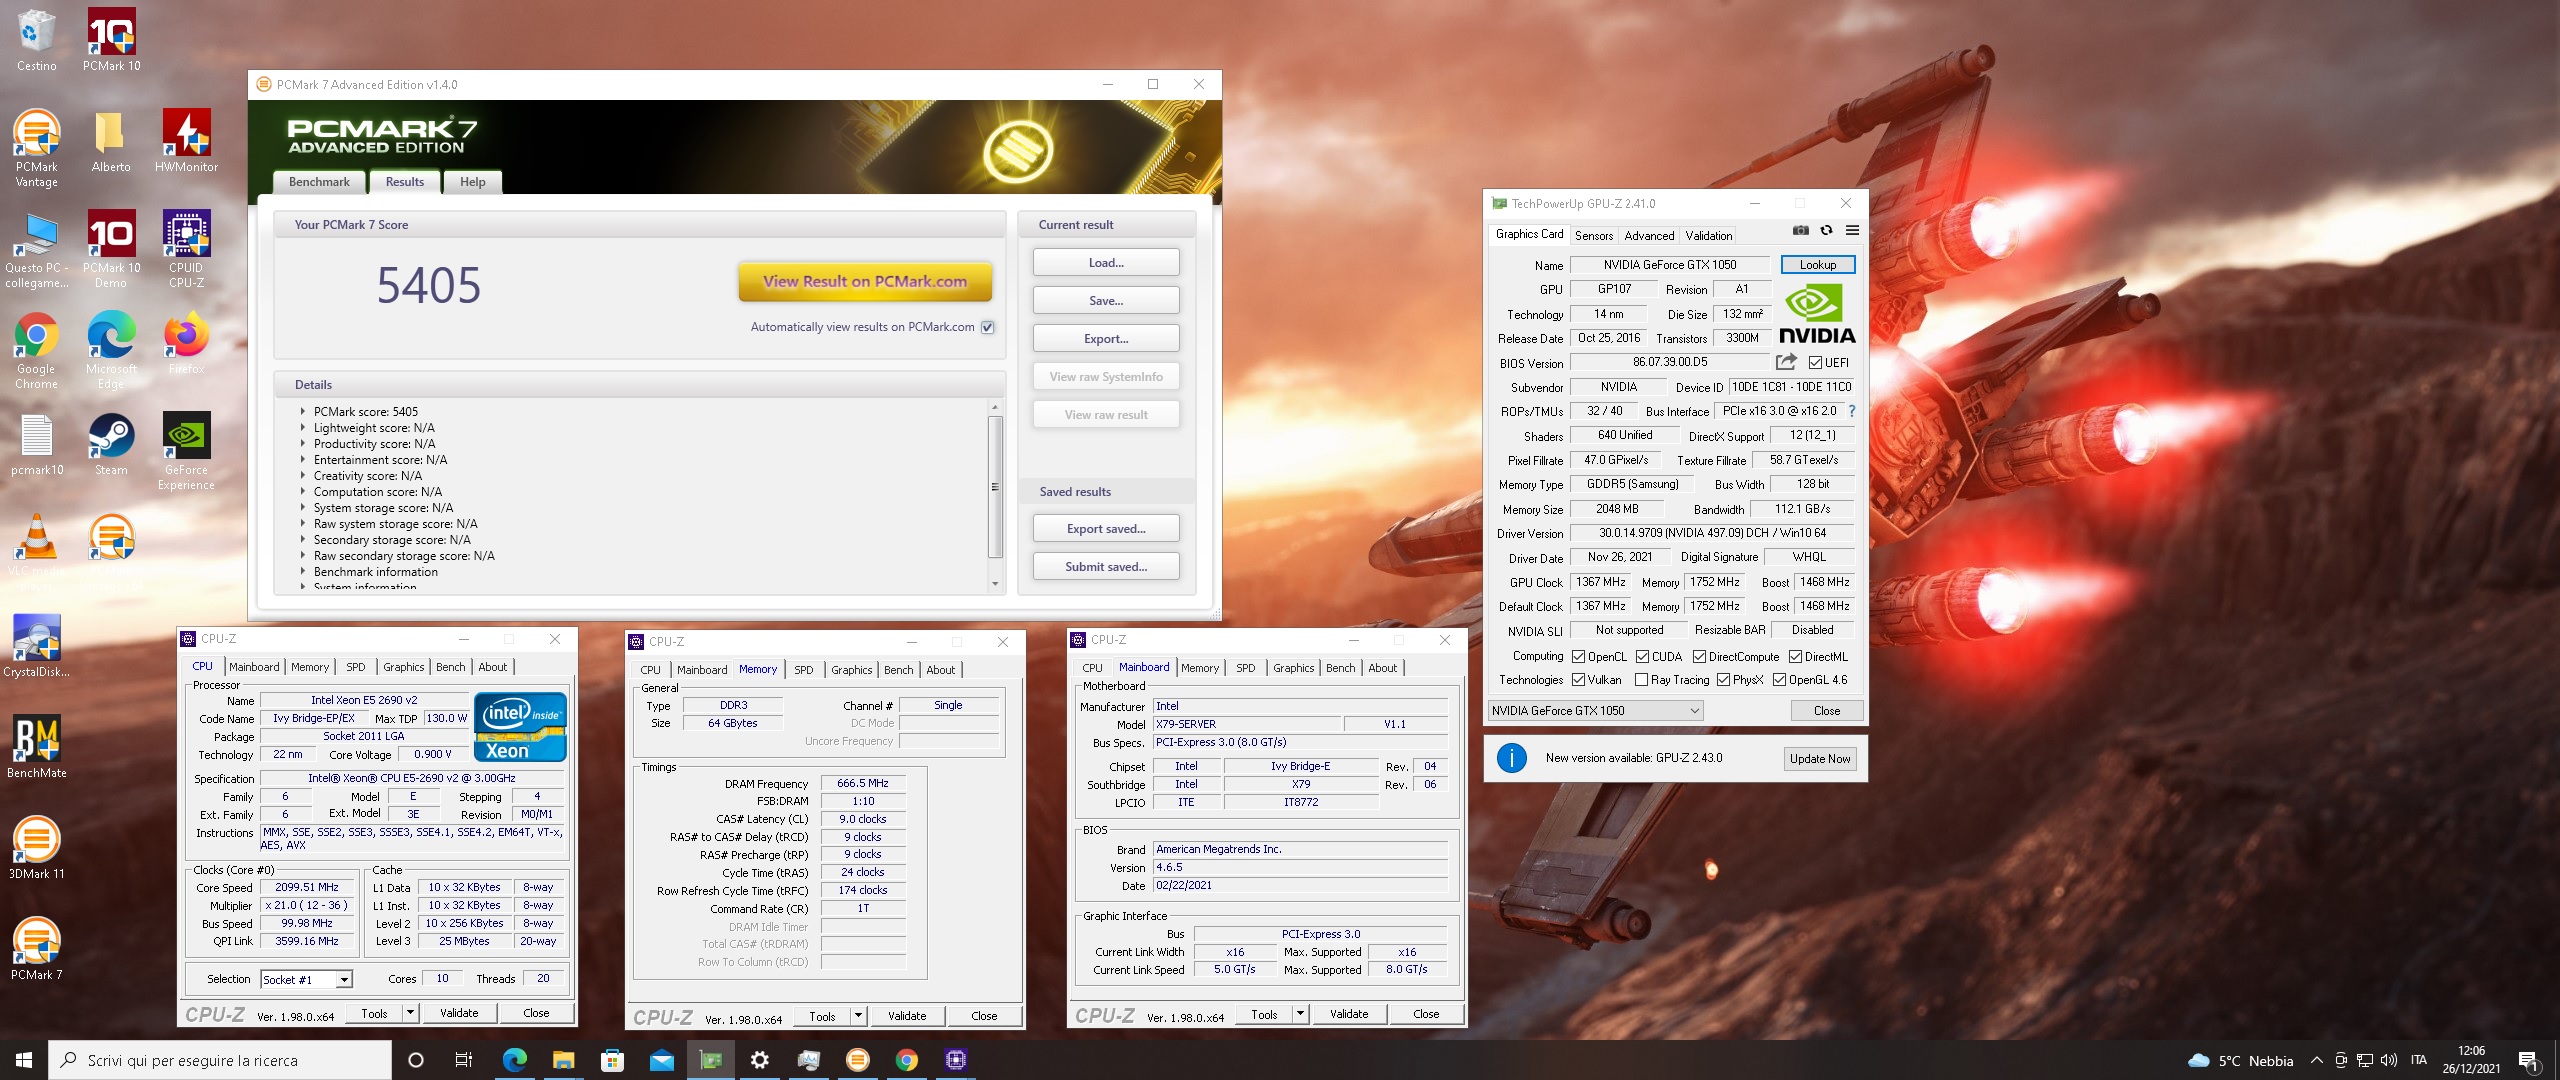Click the GPU-Z screenshot camera icon

[x=1801, y=230]
